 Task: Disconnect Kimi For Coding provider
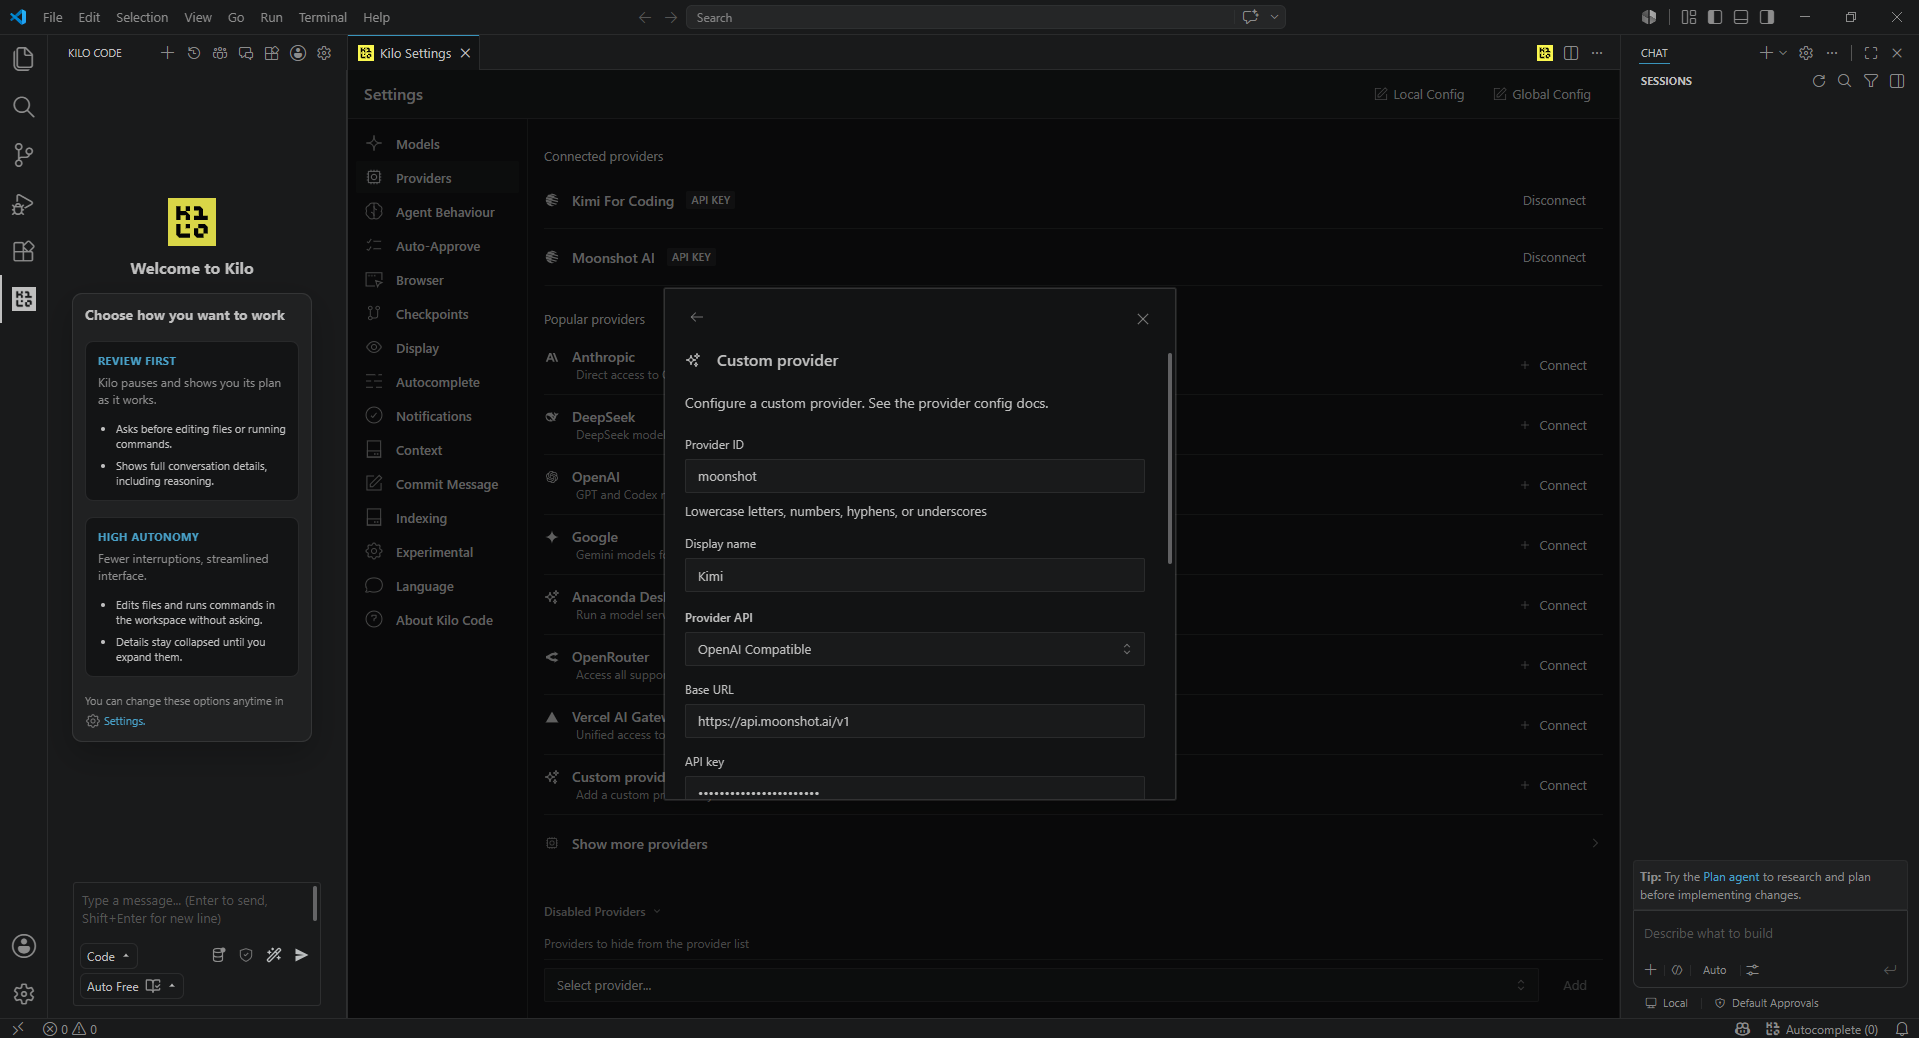click(x=1554, y=200)
